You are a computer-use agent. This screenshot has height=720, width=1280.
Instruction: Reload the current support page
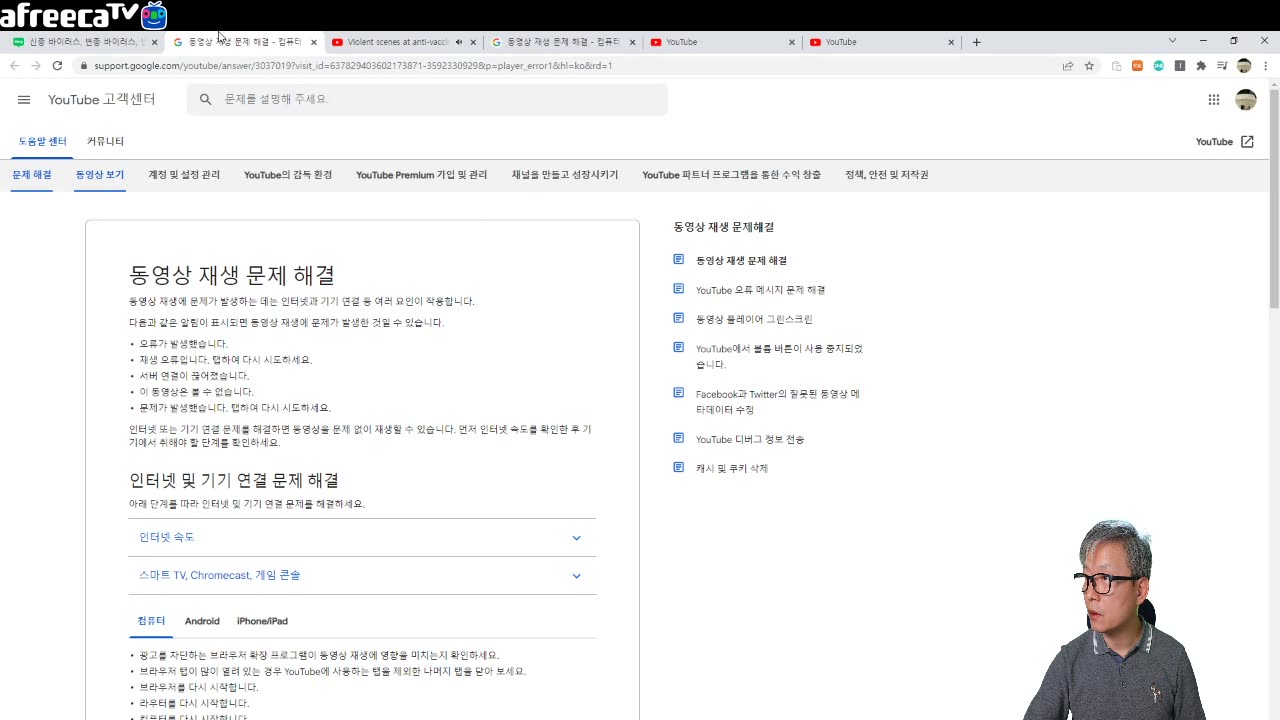[57, 66]
